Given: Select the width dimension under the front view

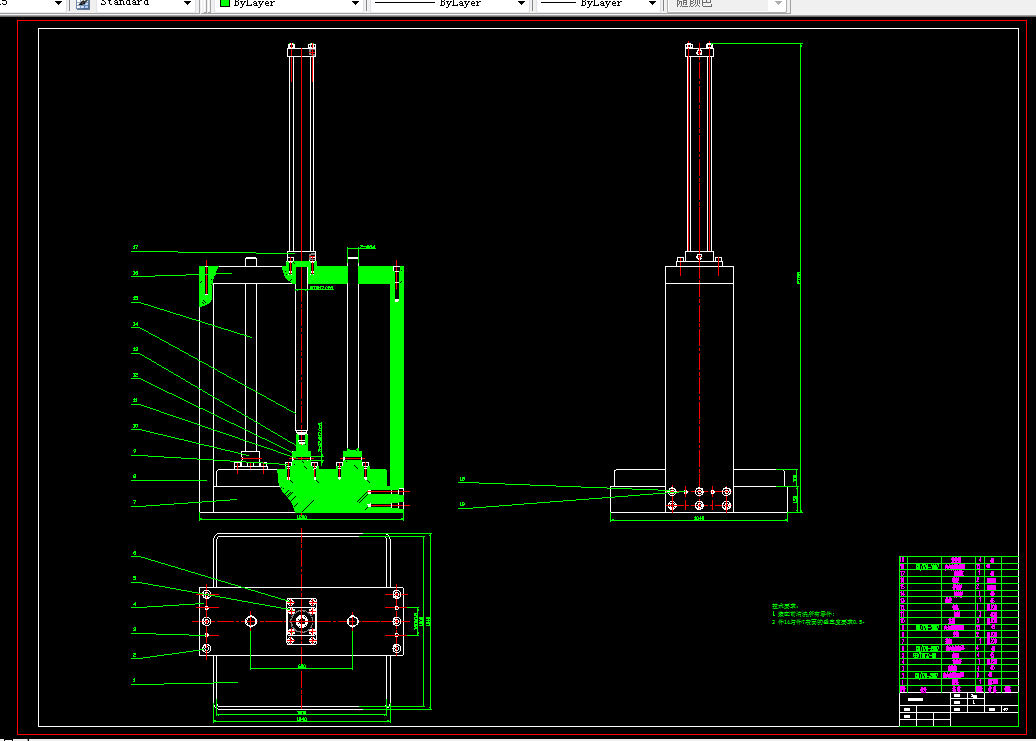Looking at the screenshot, I should 301,517.
